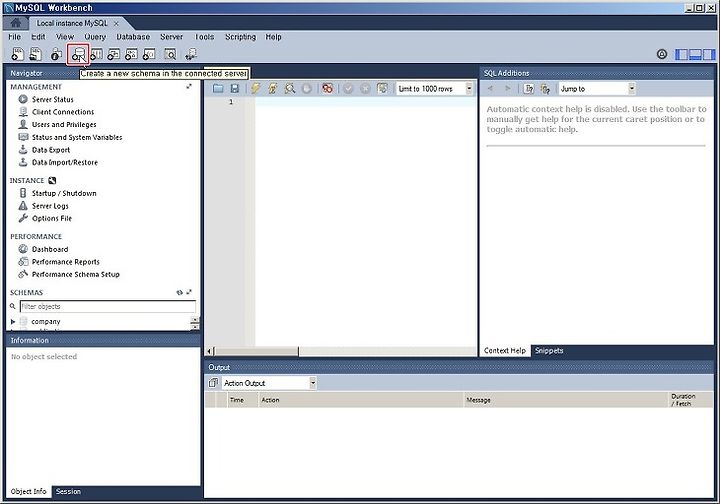The image size is (720, 504).
Task: Open inspector for selected object icon
Action: coord(56,54)
